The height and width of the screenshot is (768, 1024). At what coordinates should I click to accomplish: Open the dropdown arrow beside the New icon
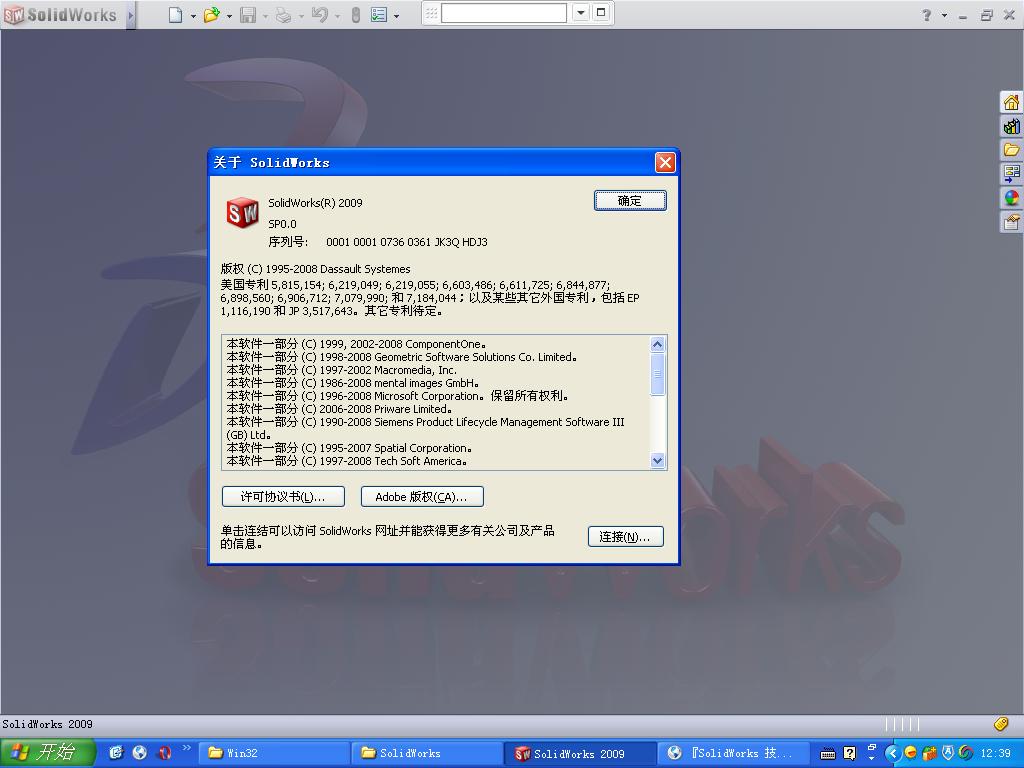coord(193,16)
